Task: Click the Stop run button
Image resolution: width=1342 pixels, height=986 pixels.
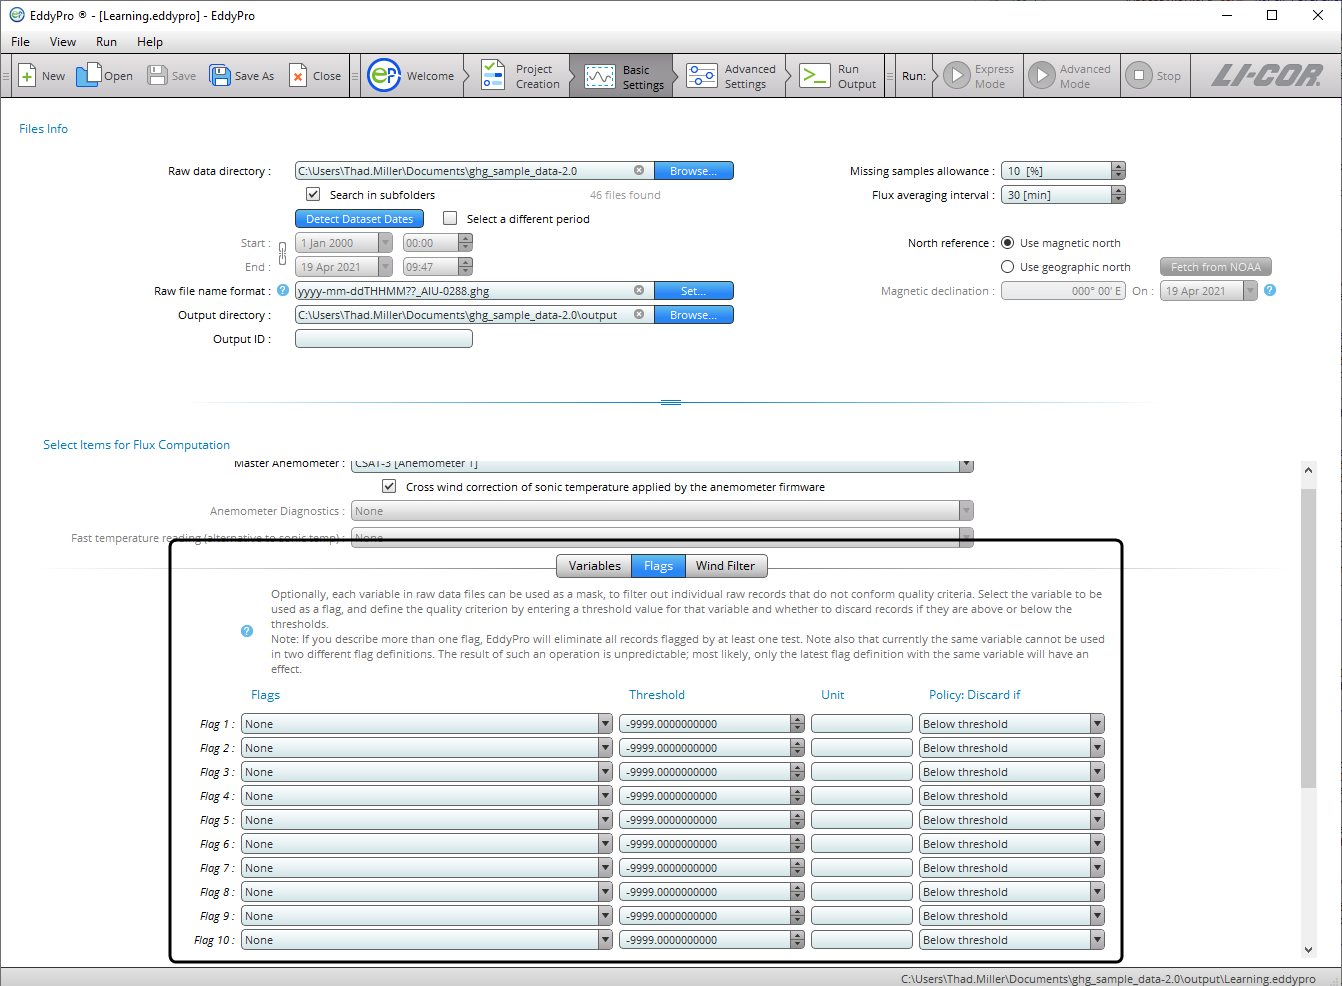Action: [x=1153, y=76]
